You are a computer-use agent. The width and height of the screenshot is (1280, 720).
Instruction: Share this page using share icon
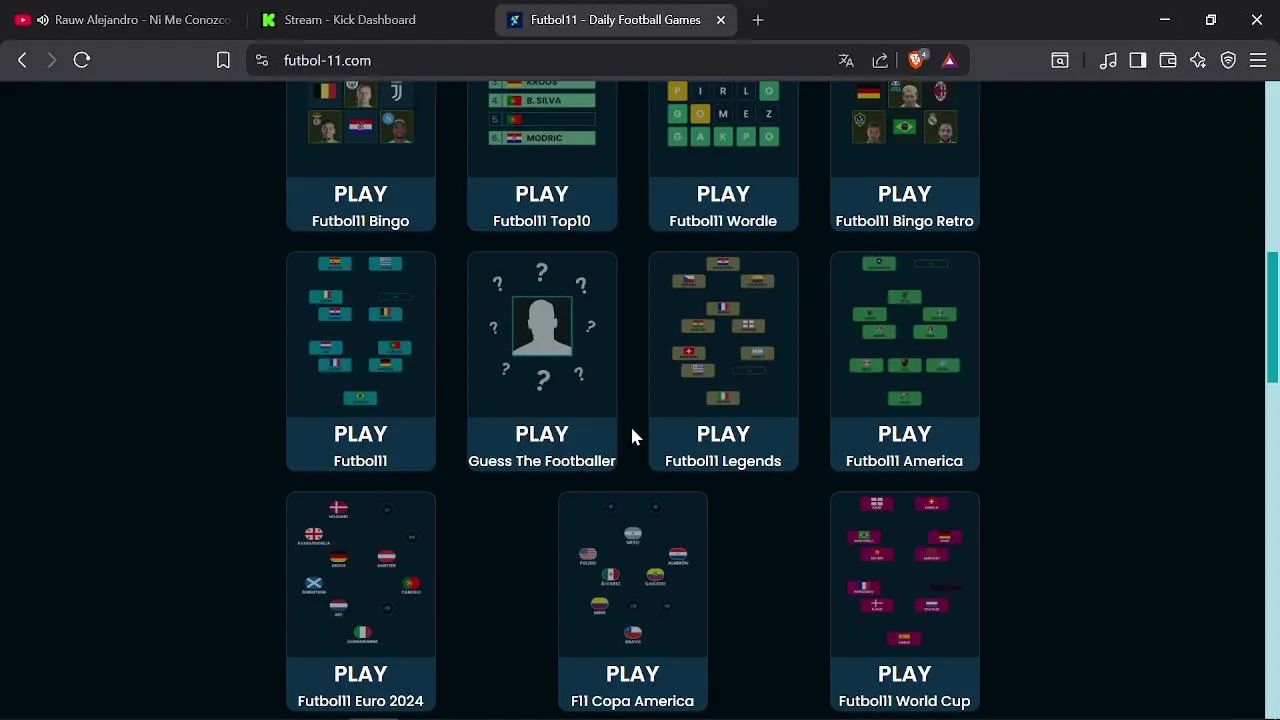(880, 60)
